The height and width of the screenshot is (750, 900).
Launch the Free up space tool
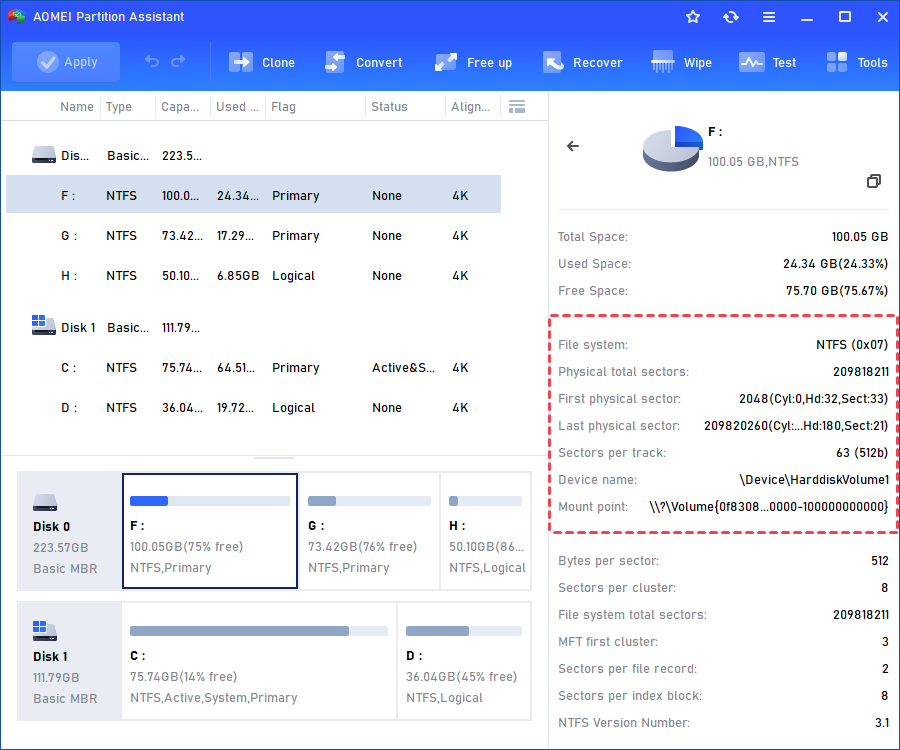pyautogui.click(x=473, y=62)
